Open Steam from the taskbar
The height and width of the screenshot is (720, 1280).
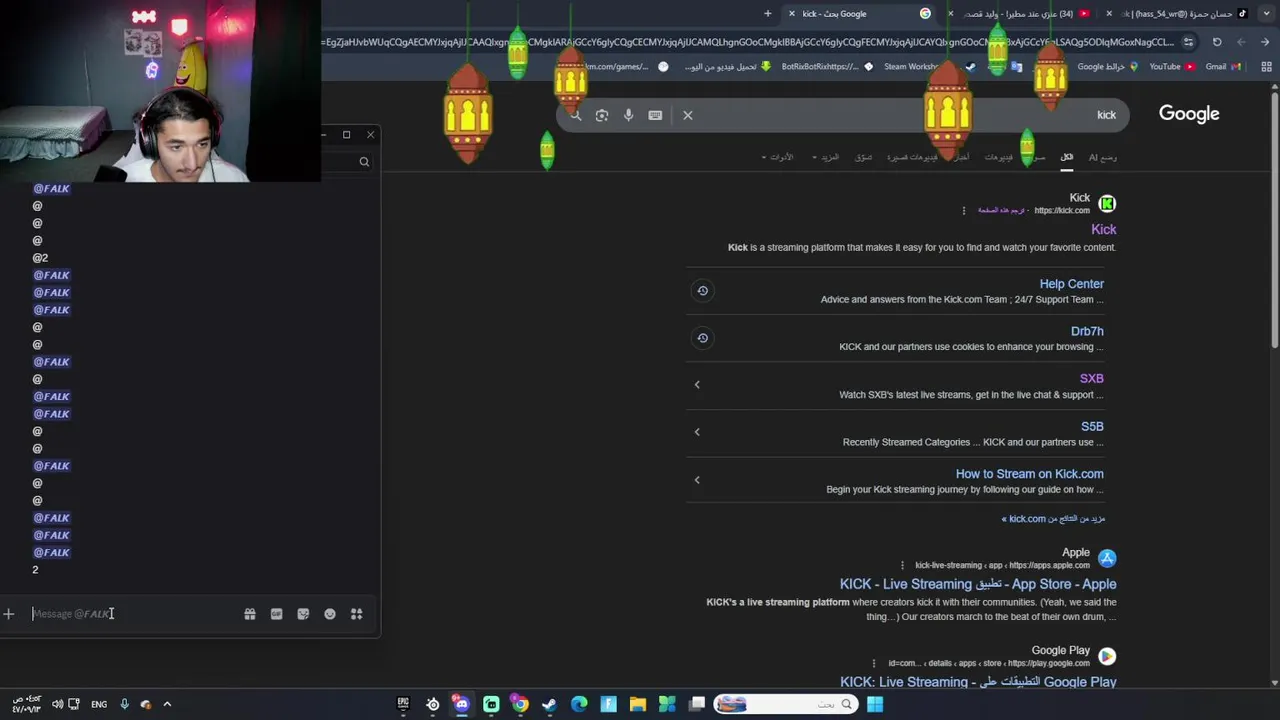[549, 704]
